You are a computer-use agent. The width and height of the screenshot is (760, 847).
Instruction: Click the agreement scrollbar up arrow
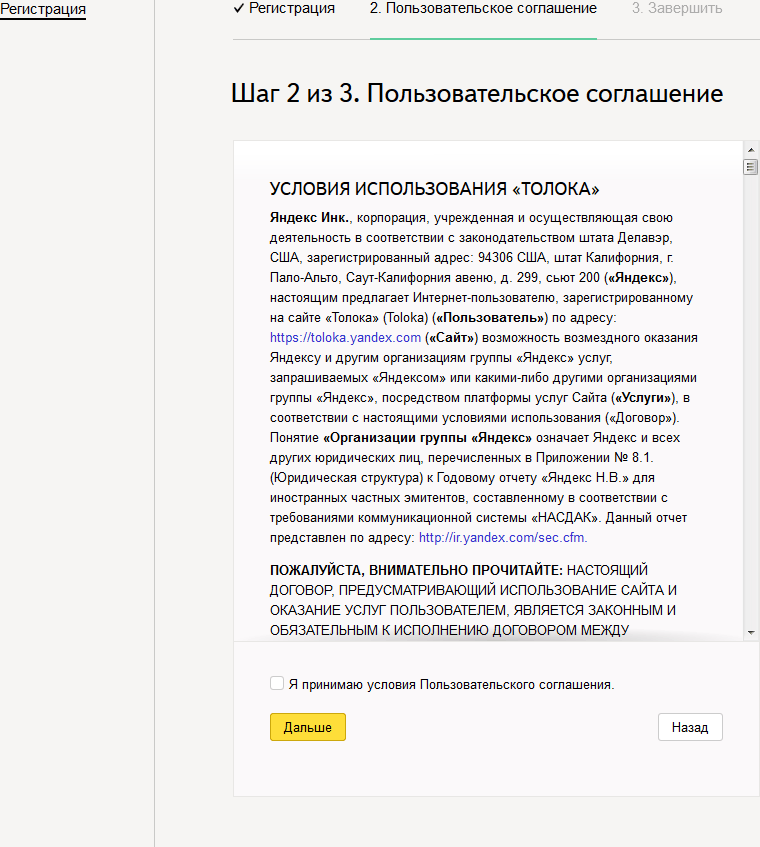(x=751, y=150)
